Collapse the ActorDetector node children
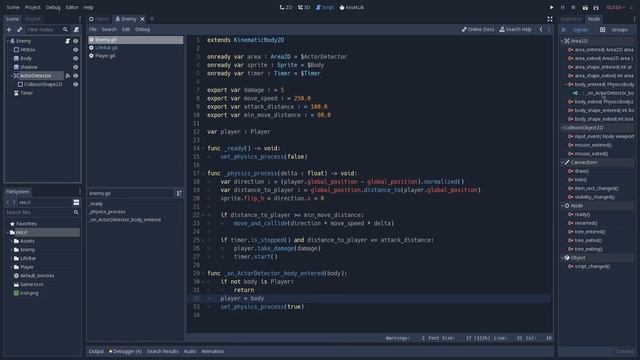Viewport: 640px width, 360px height. click(11, 76)
